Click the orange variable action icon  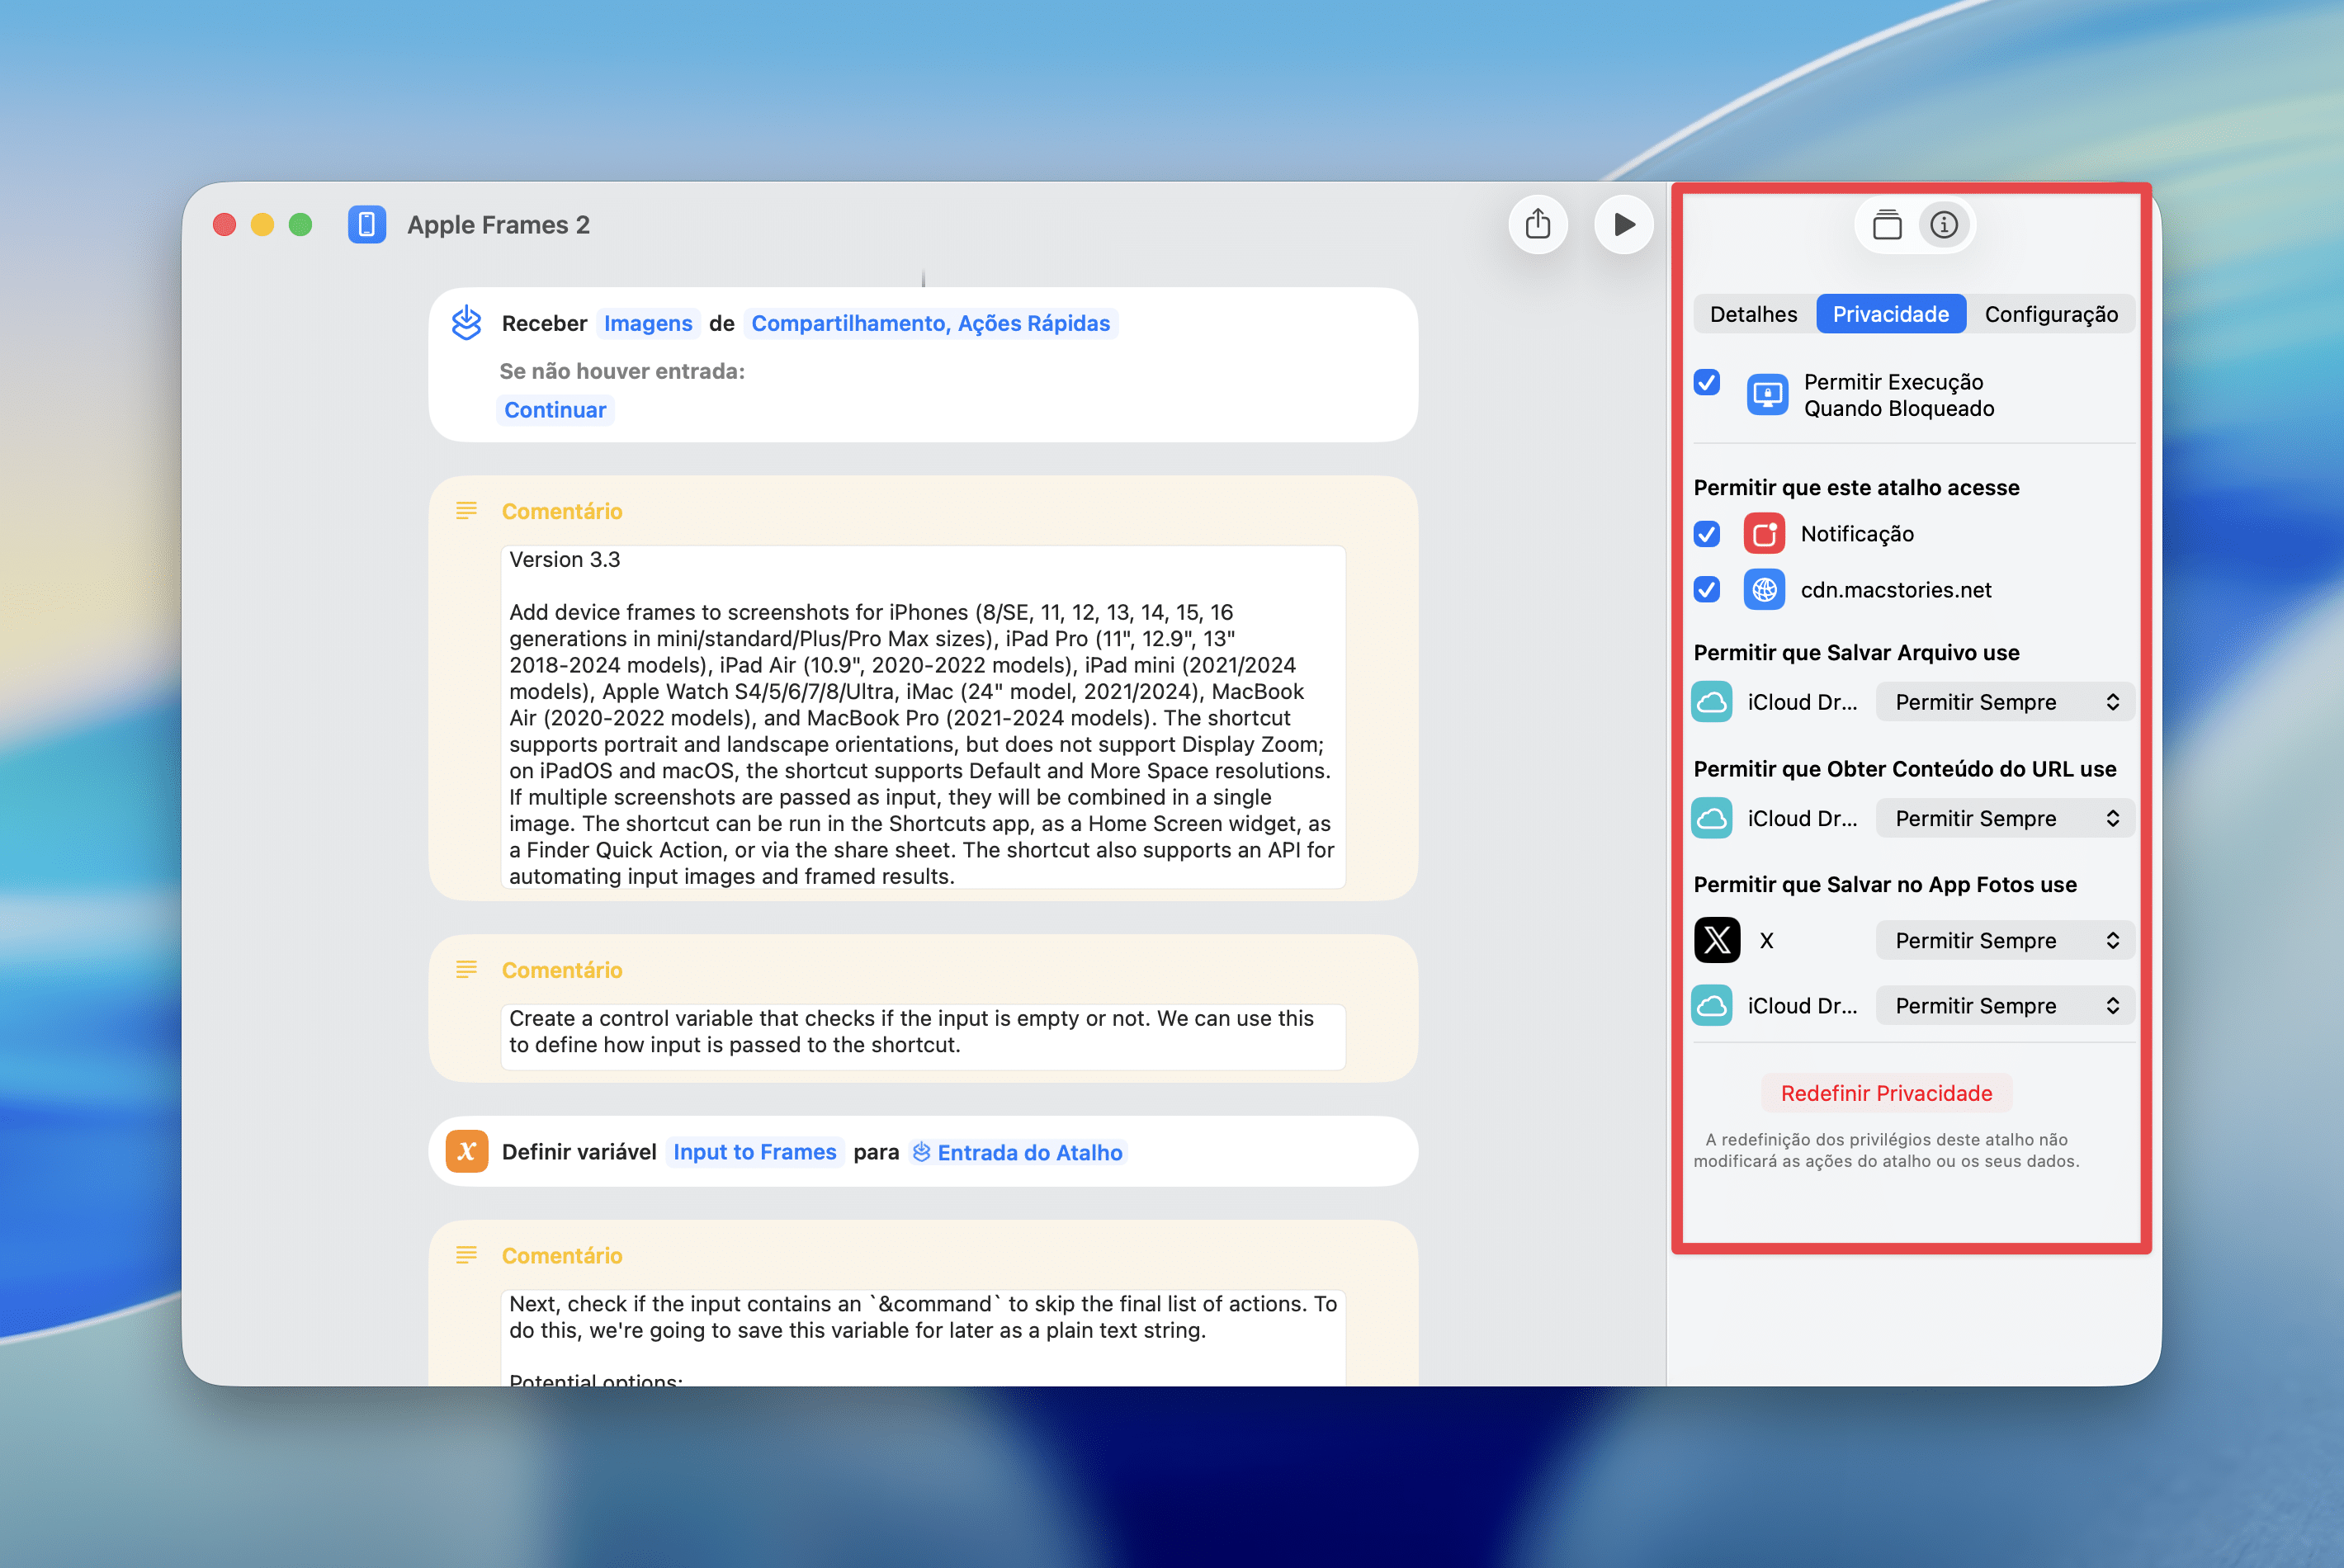click(467, 1152)
